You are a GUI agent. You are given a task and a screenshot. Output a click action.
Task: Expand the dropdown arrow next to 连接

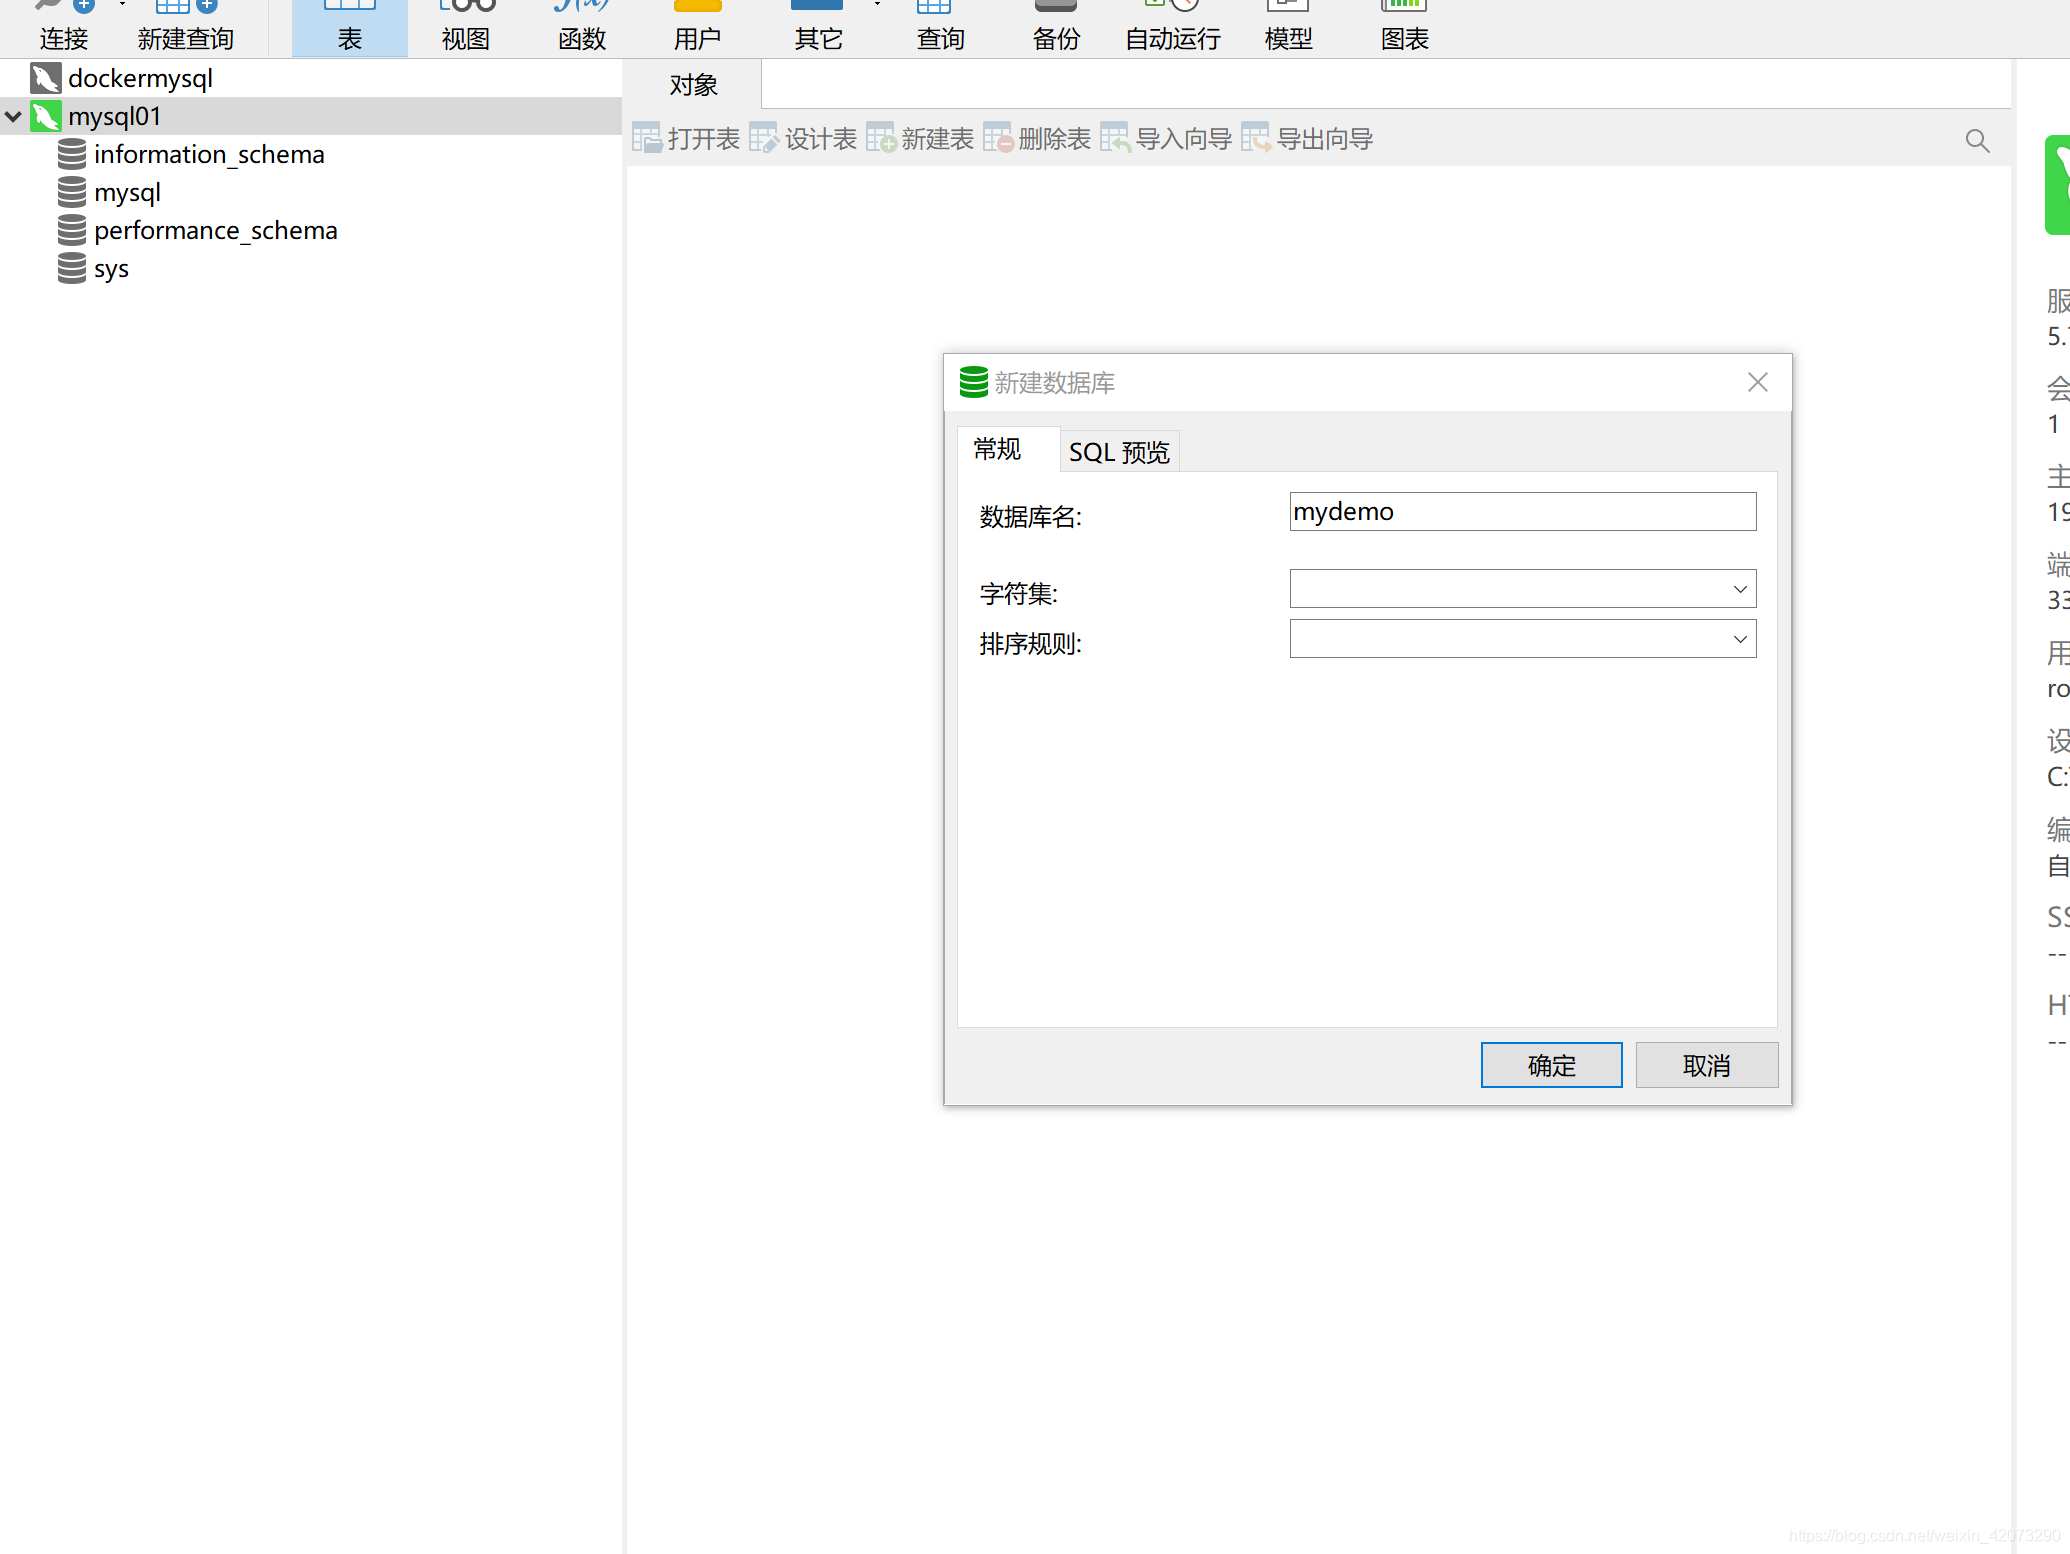point(122,5)
